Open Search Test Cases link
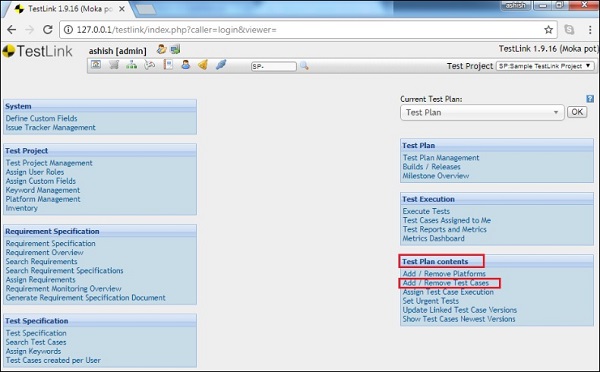 click(x=36, y=342)
